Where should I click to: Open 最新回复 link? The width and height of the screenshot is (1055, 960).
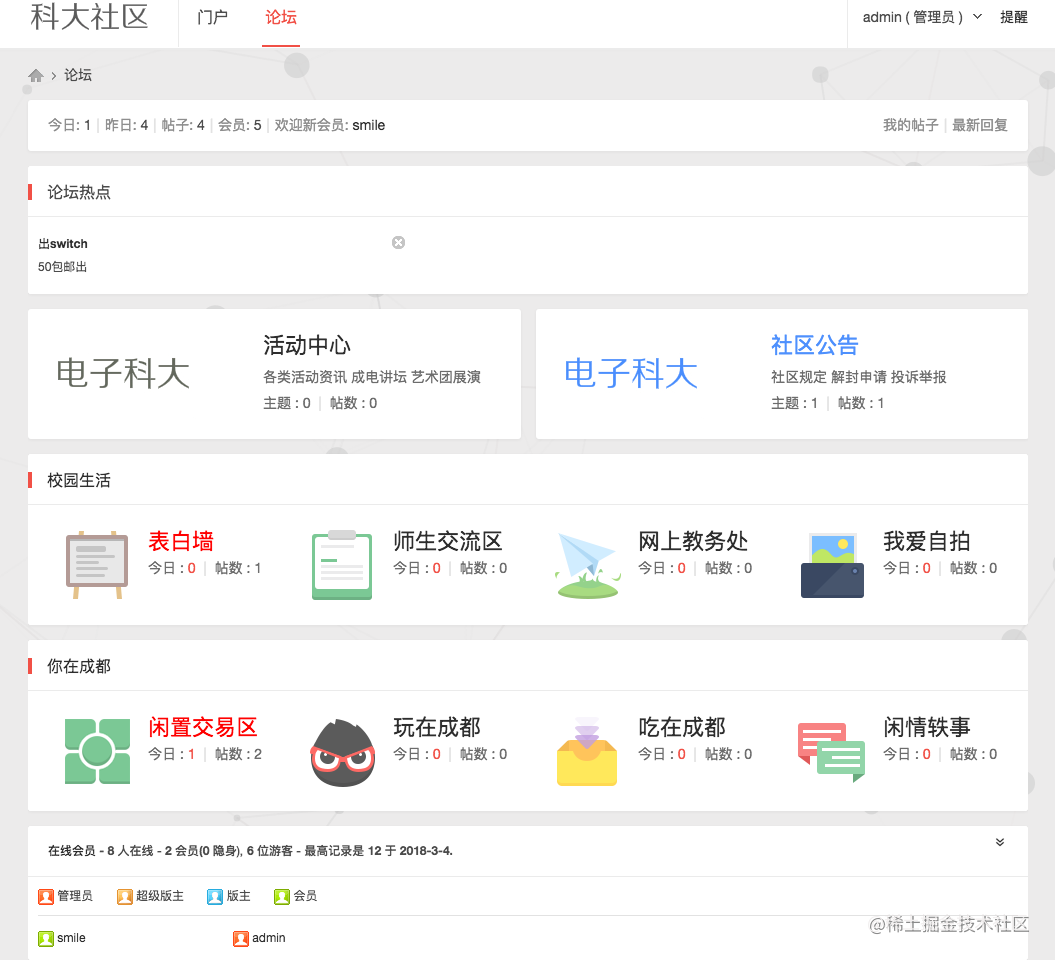coord(980,125)
